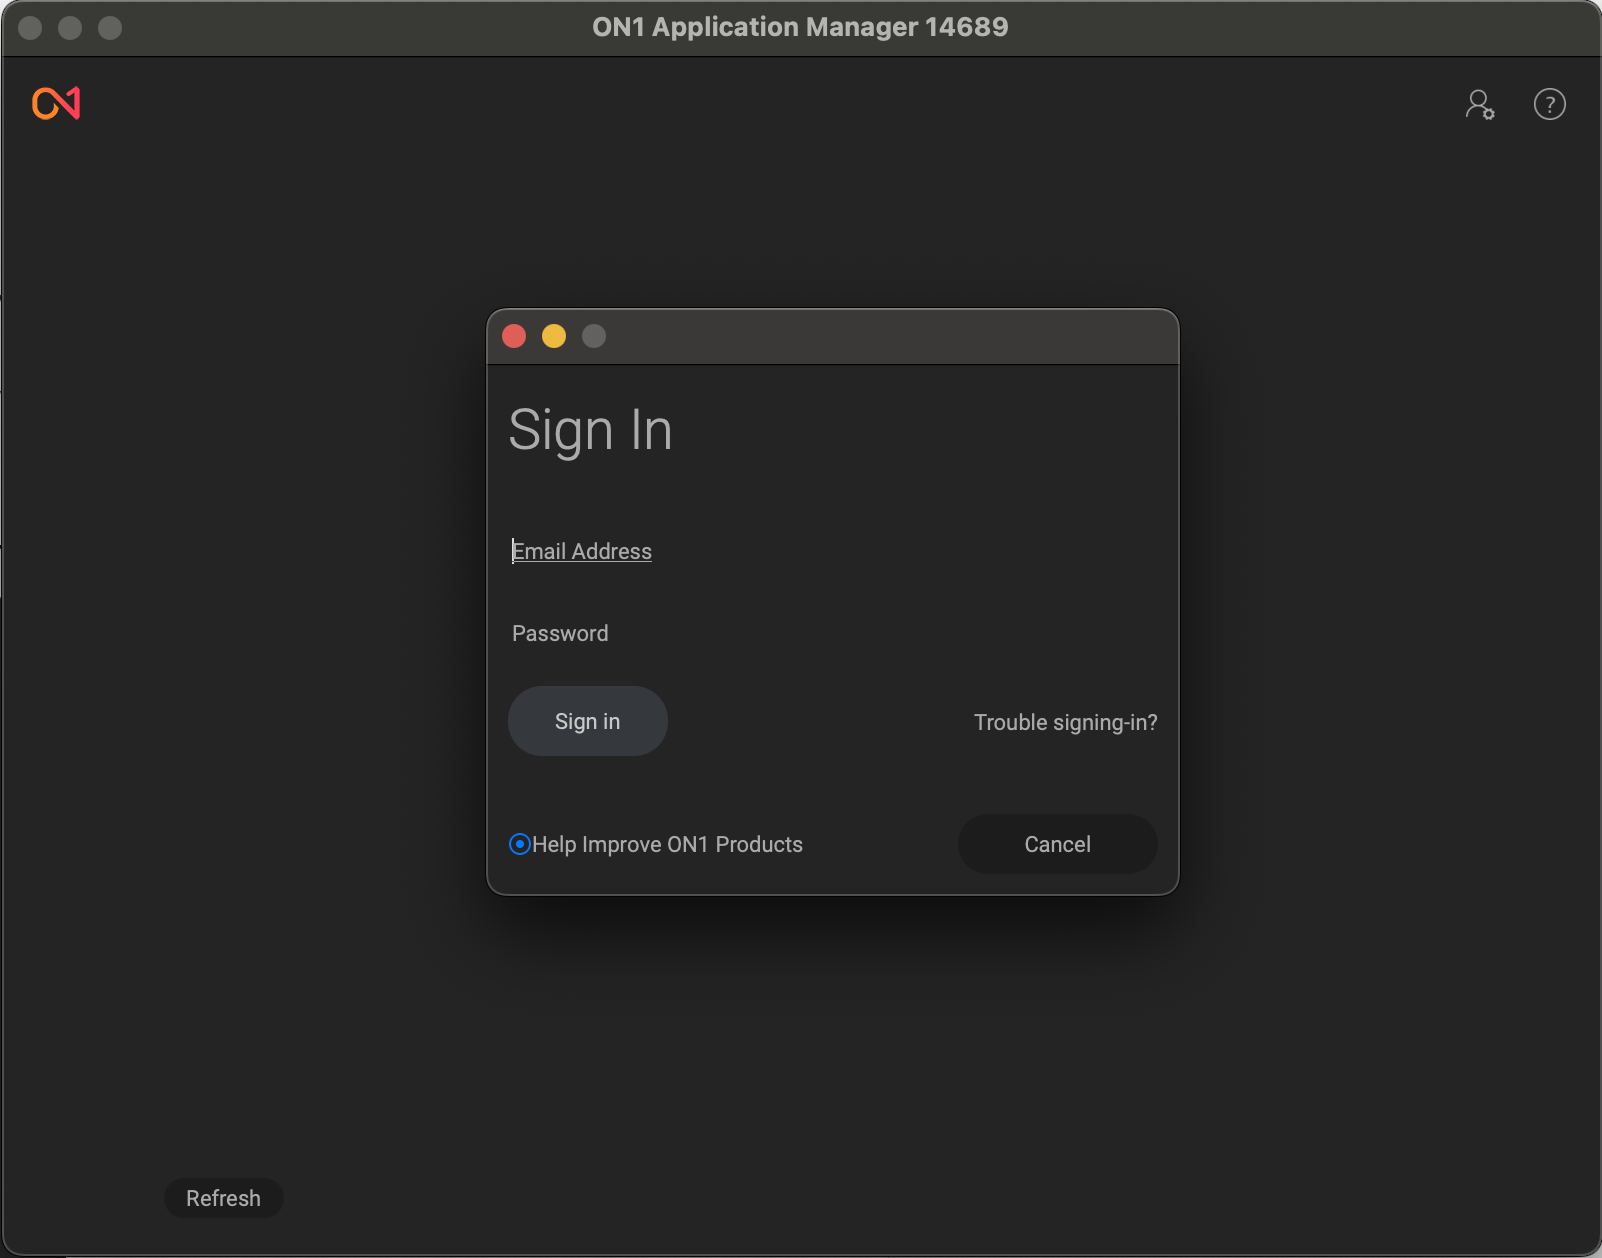Image resolution: width=1602 pixels, height=1258 pixels.
Task: Click the ON1 logo icon
Action: (56, 103)
